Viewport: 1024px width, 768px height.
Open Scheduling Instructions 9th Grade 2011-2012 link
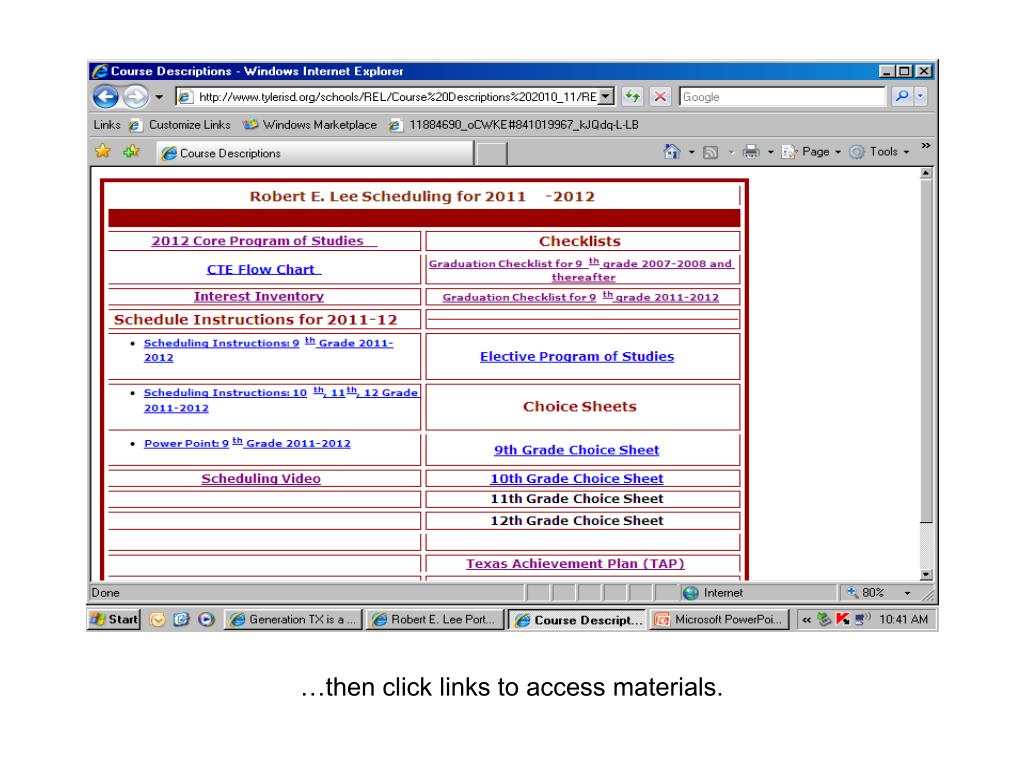(268, 350)
